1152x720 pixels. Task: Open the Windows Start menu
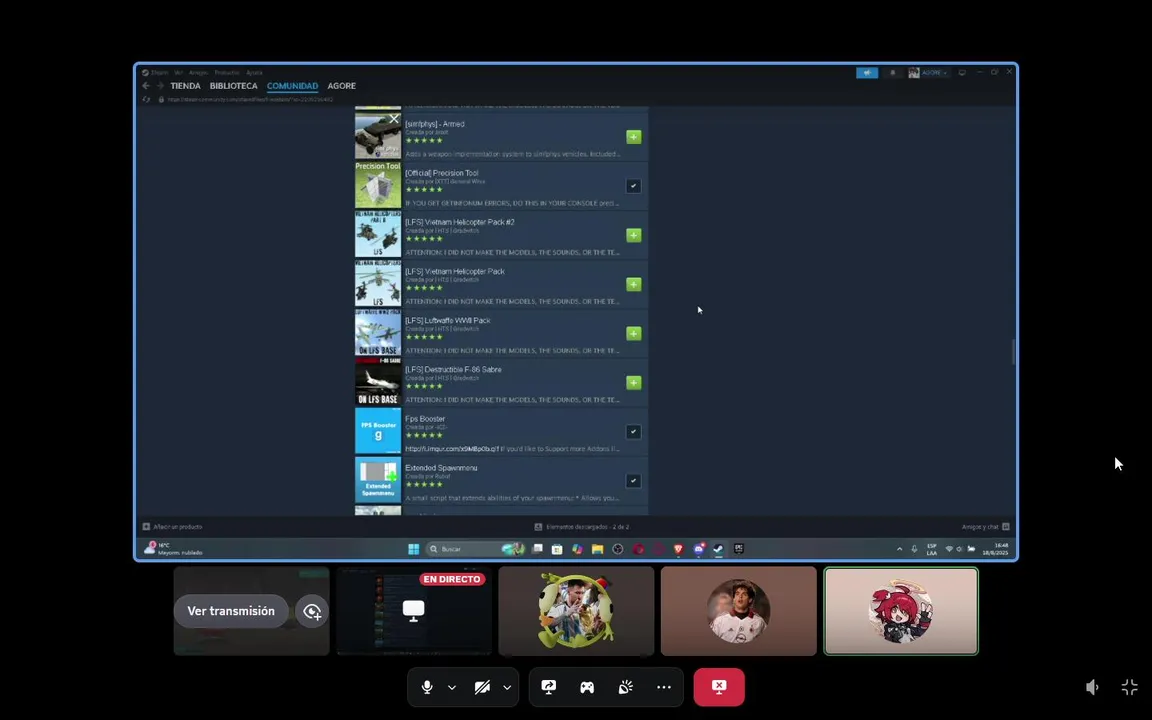click(x=414, y=549)
